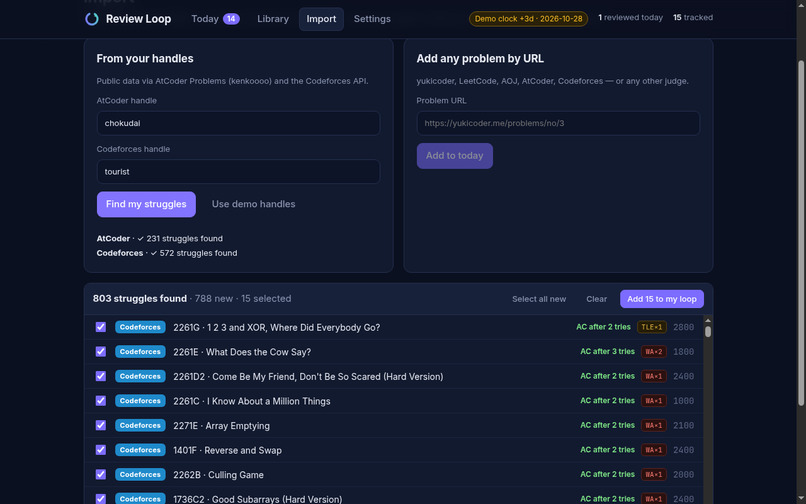Click the Demo clock badge
The width and height of the screenshot is (806, 504).
pos(528,19)
